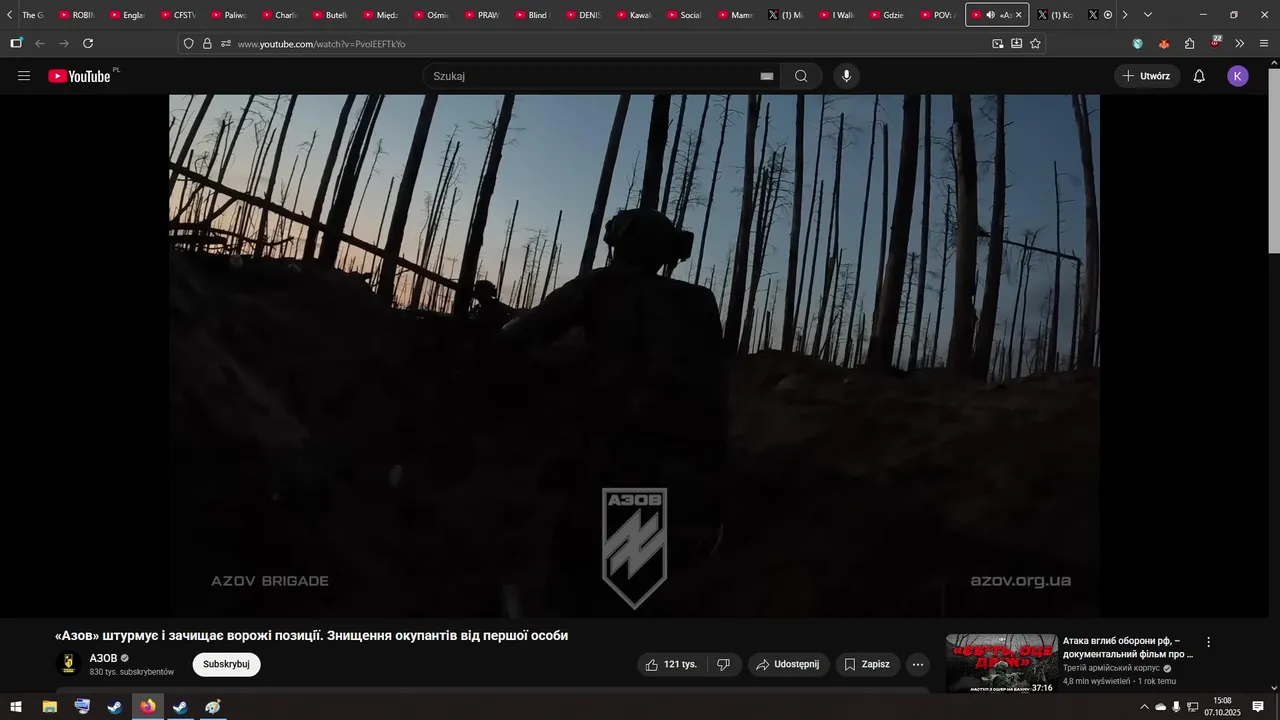Go forward with browser forward arrow
This screenshot has height=720, width=1280.
64,43
